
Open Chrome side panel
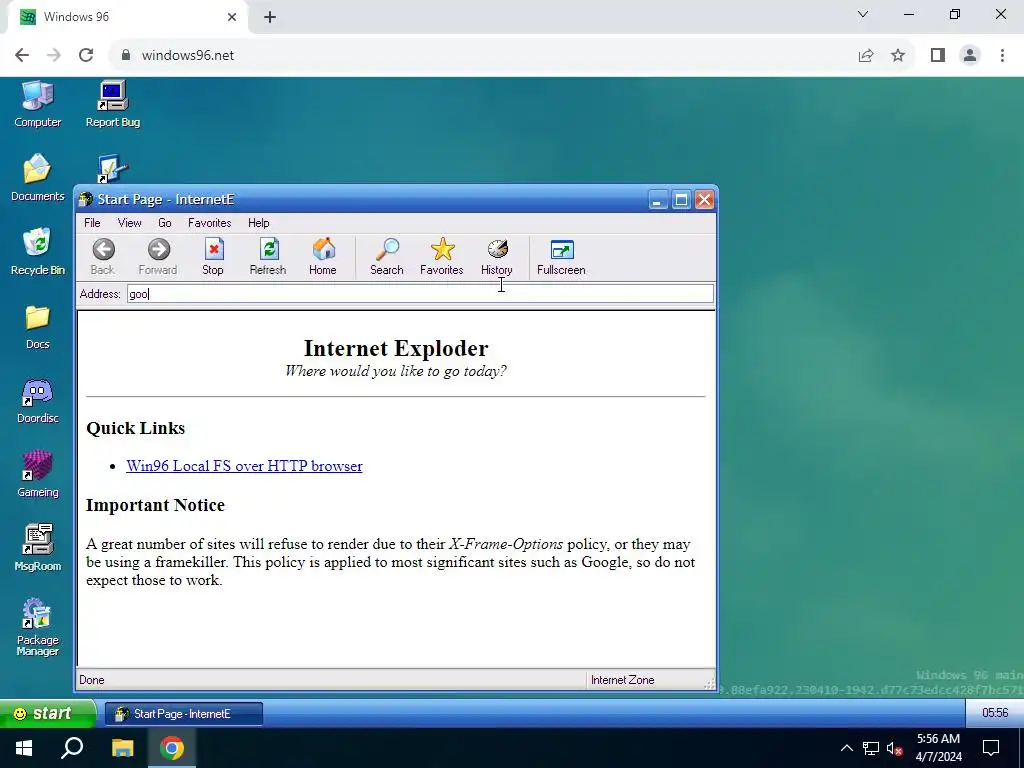[938, 55]
